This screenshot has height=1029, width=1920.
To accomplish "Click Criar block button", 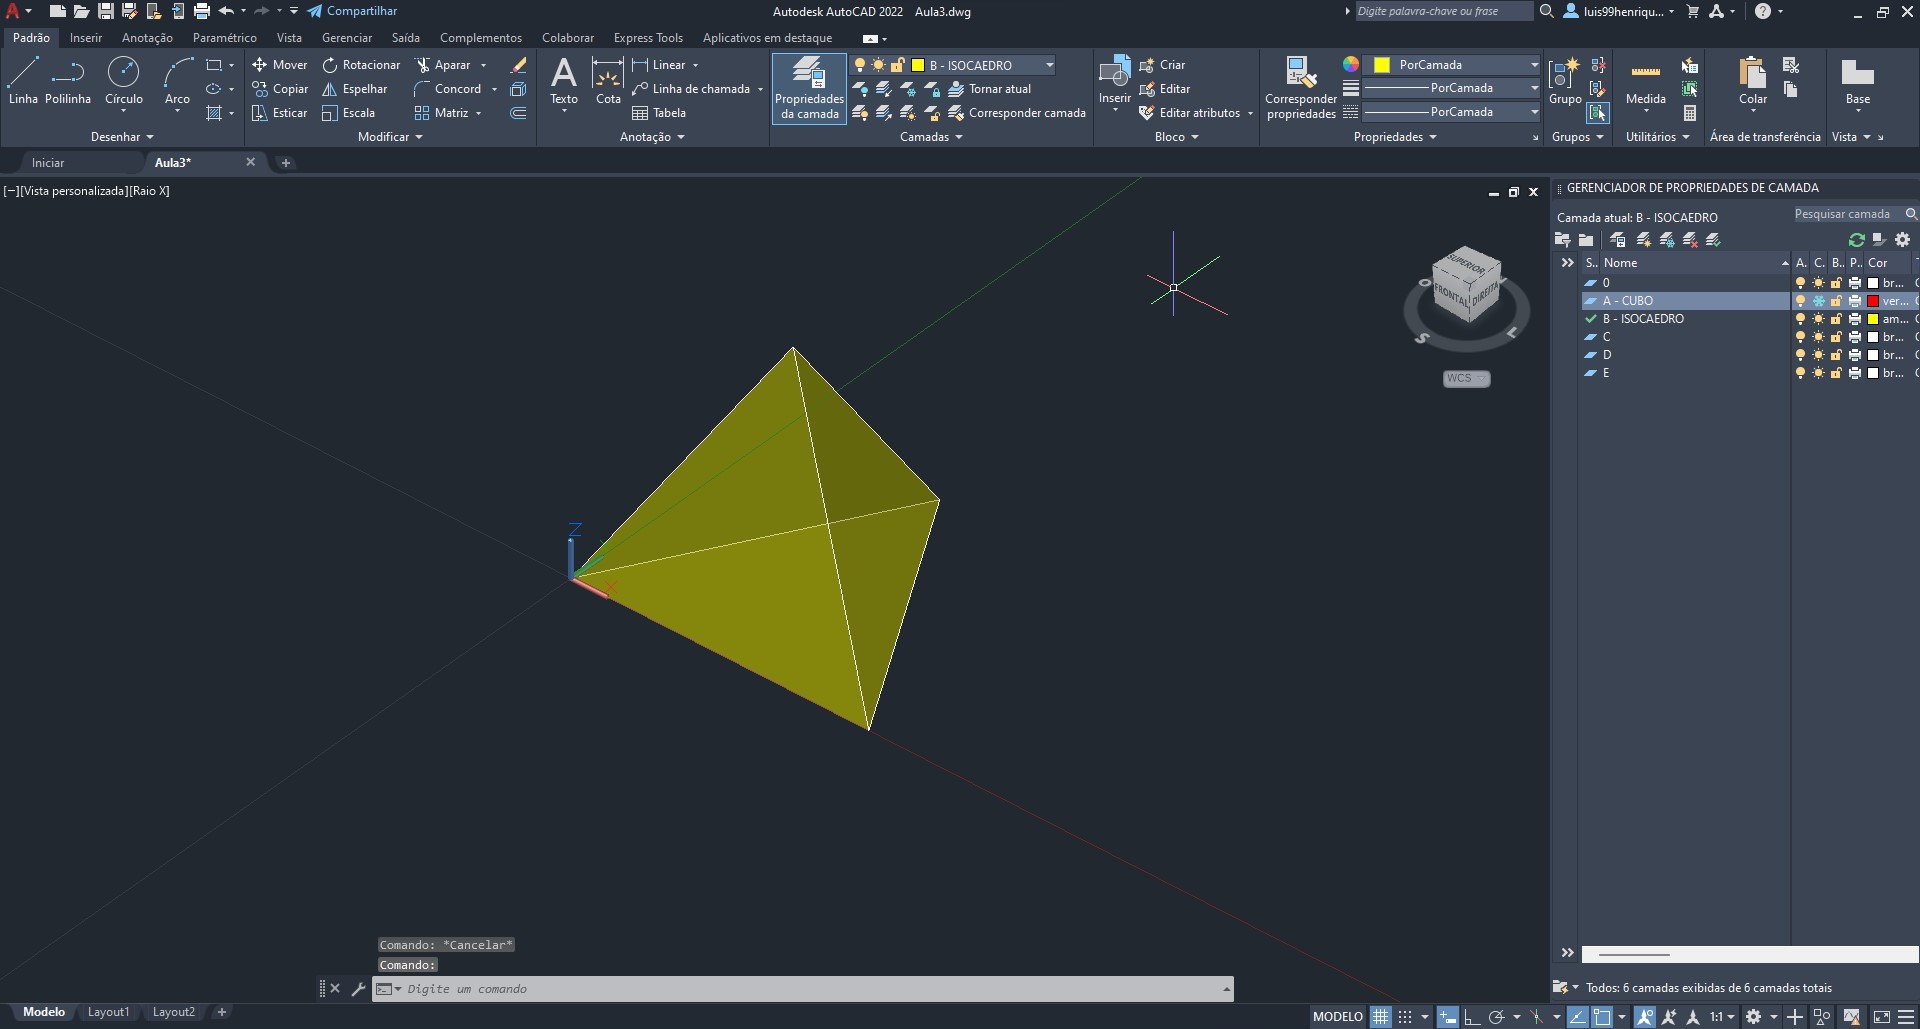I will point(1162,65).
